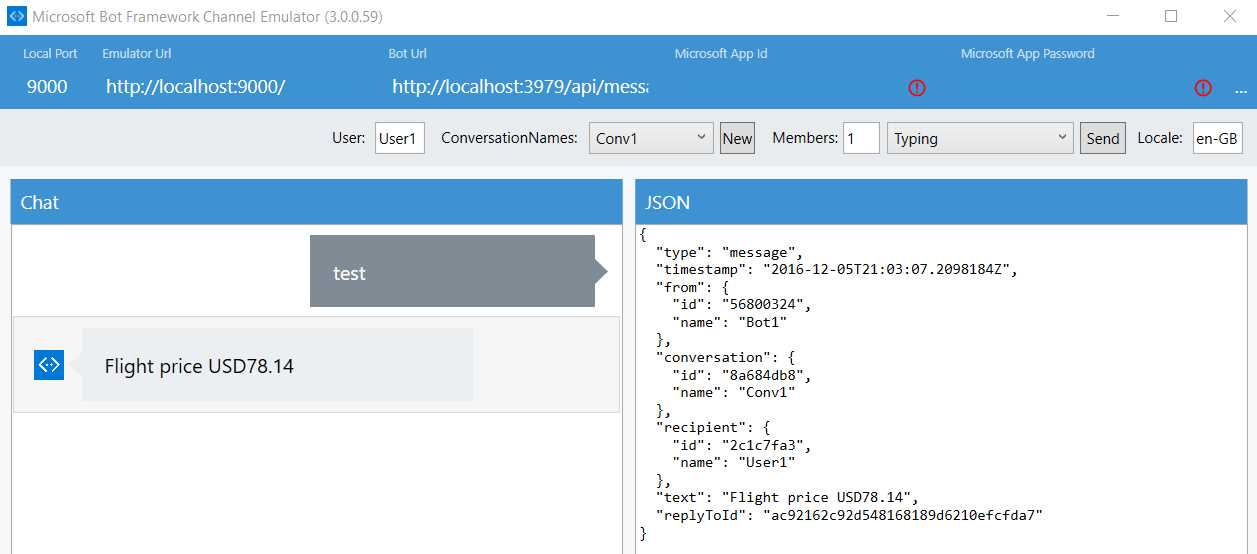Click the red warning icon under Microsoft App Password
1257x554 pixels.
tap(1203, 88)
